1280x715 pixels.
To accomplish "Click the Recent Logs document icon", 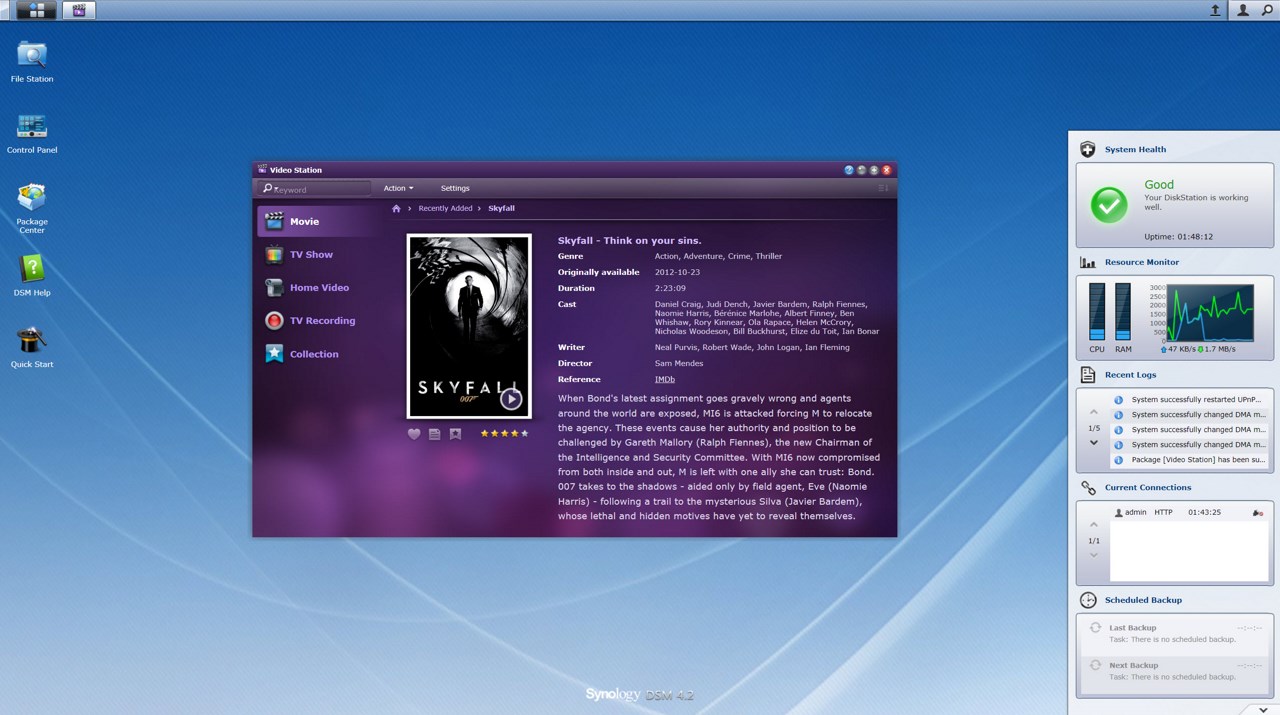I will tap(1088, 375).
